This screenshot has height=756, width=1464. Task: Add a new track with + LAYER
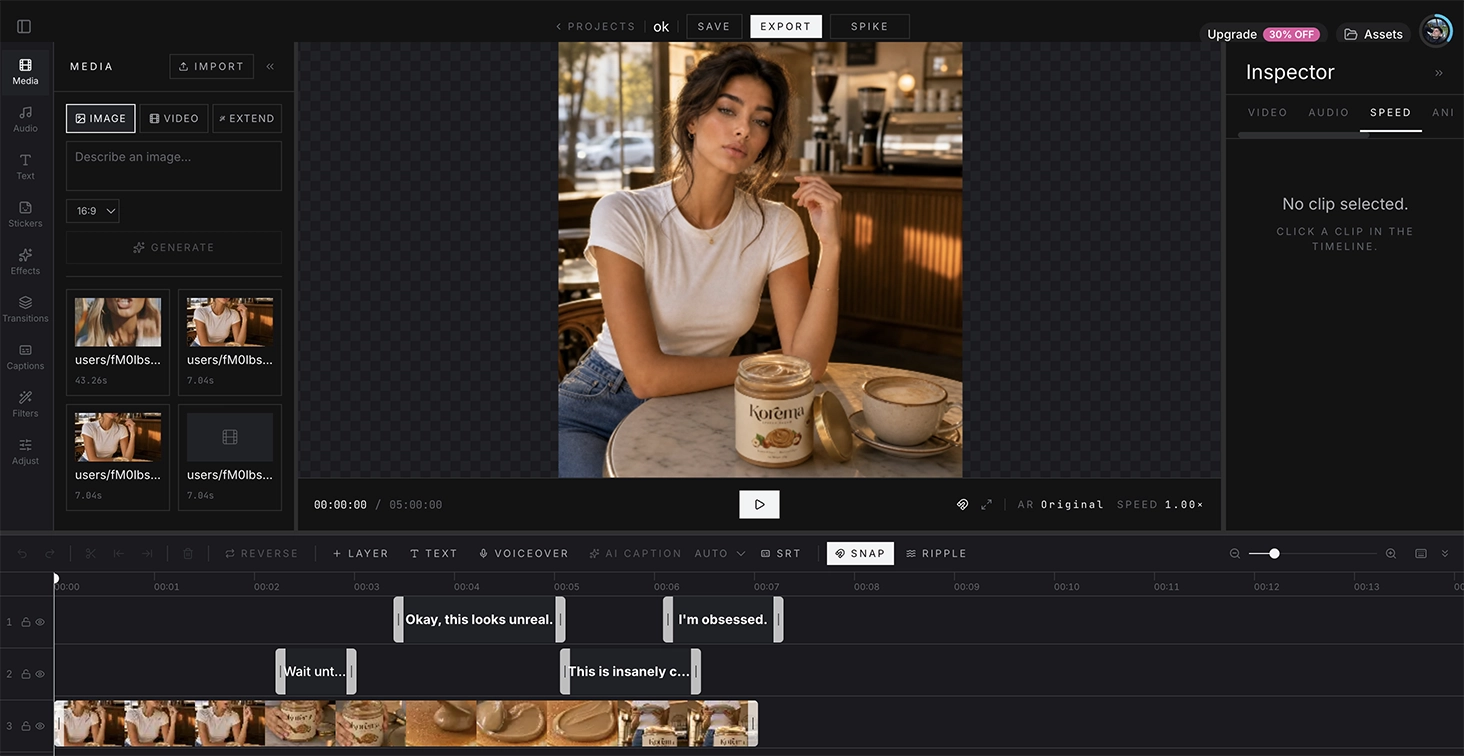[360, 553]
